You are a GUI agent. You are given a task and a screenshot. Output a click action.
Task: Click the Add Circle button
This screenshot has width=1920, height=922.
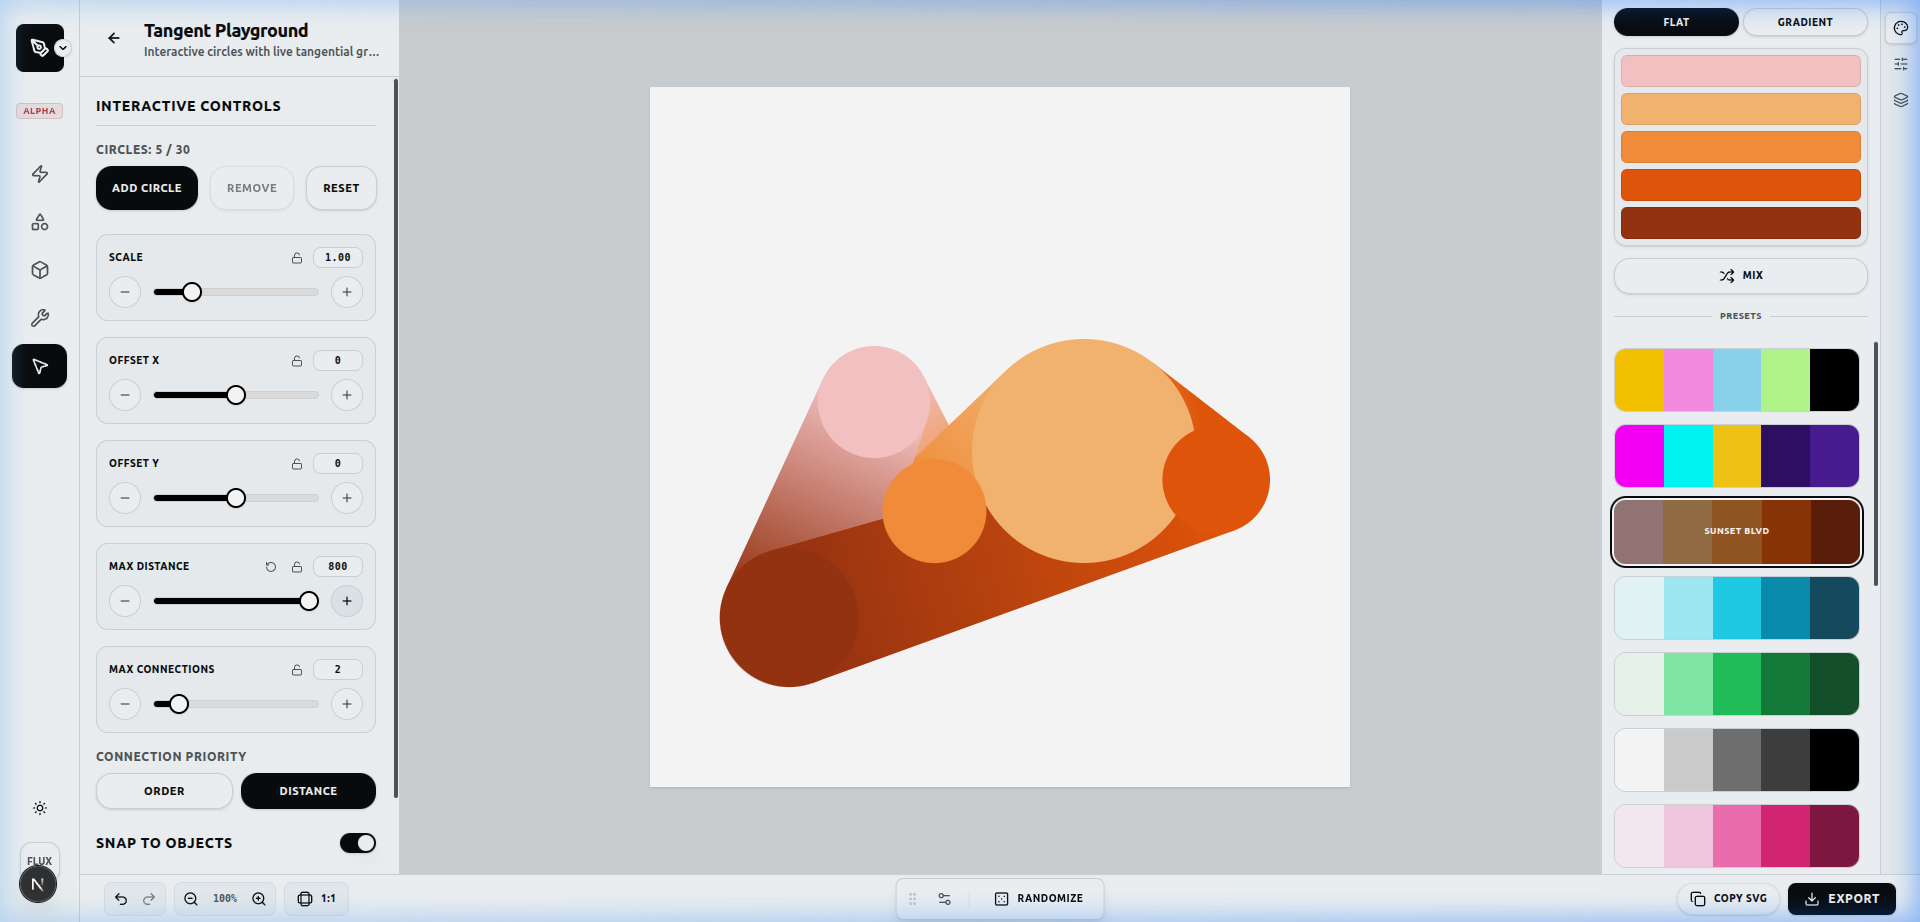pos(147,188)
